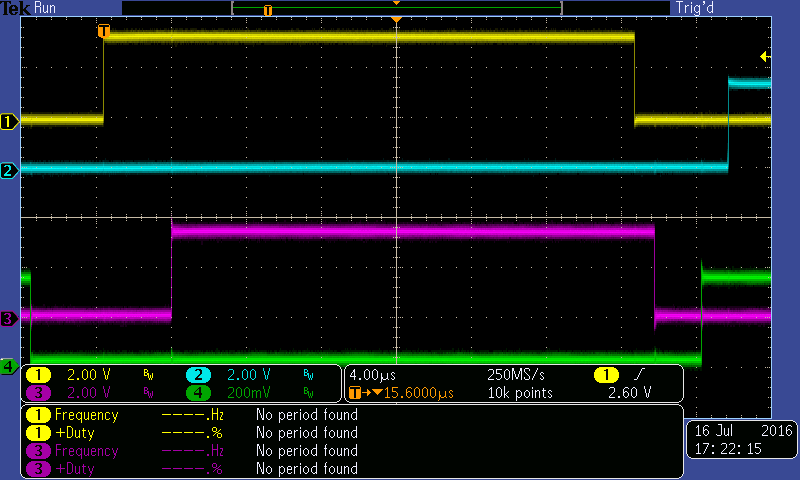Click channel 2 2.00 V scale value
Screen dimensions: 800x480
click(248, 375)
